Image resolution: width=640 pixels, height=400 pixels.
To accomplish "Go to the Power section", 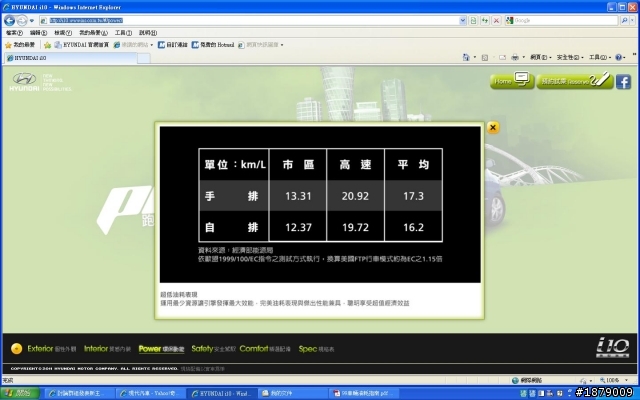I will [x=161, y=349].
